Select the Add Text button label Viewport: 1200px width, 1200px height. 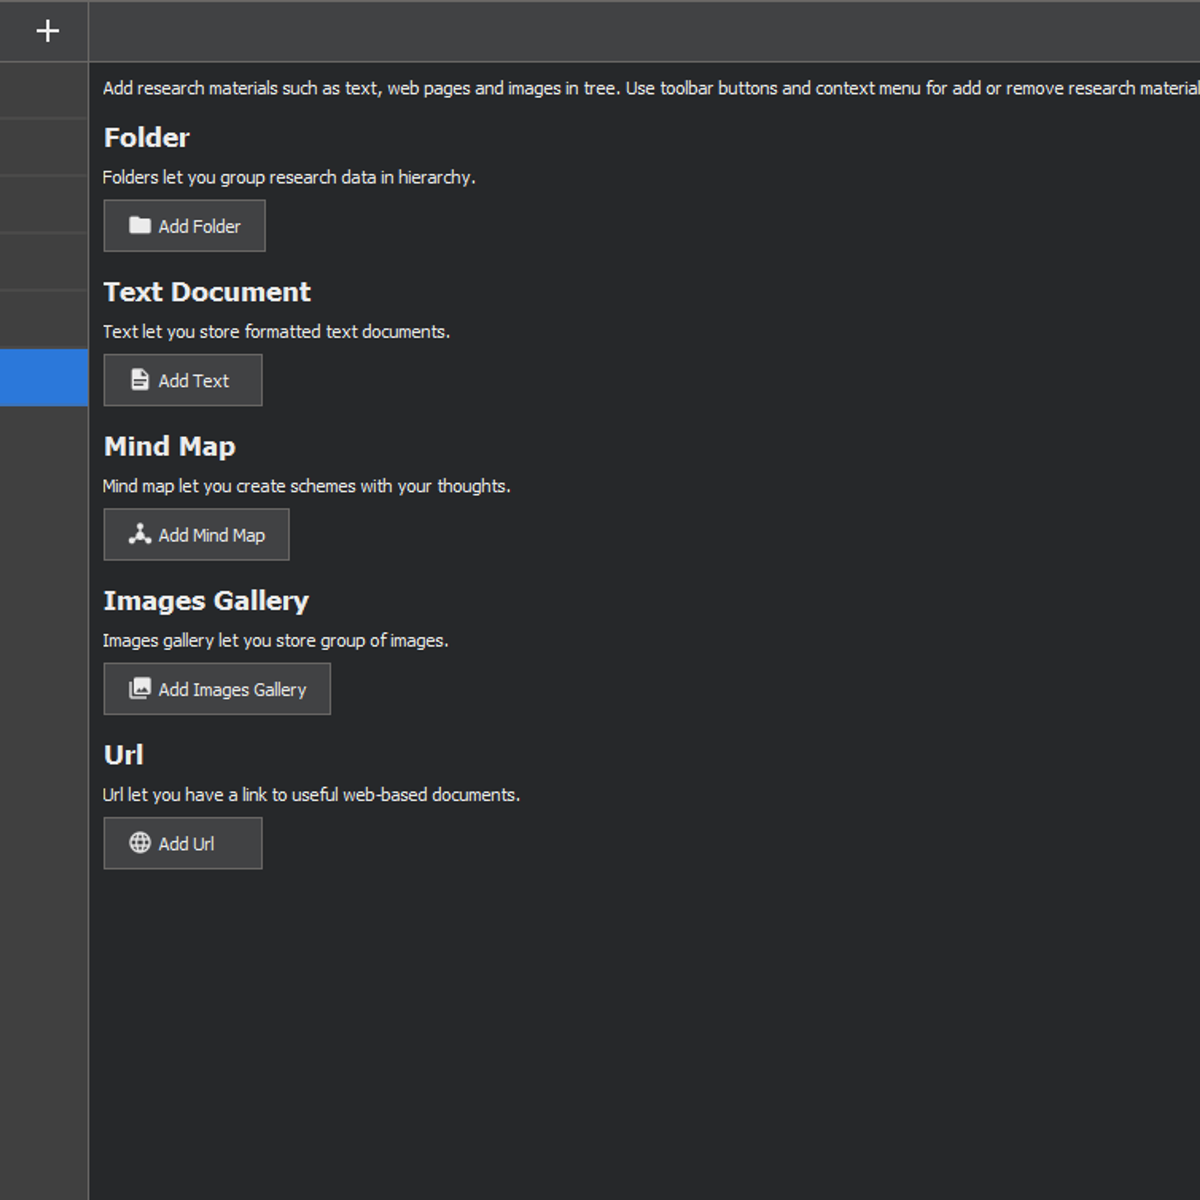tap(194, 381)
